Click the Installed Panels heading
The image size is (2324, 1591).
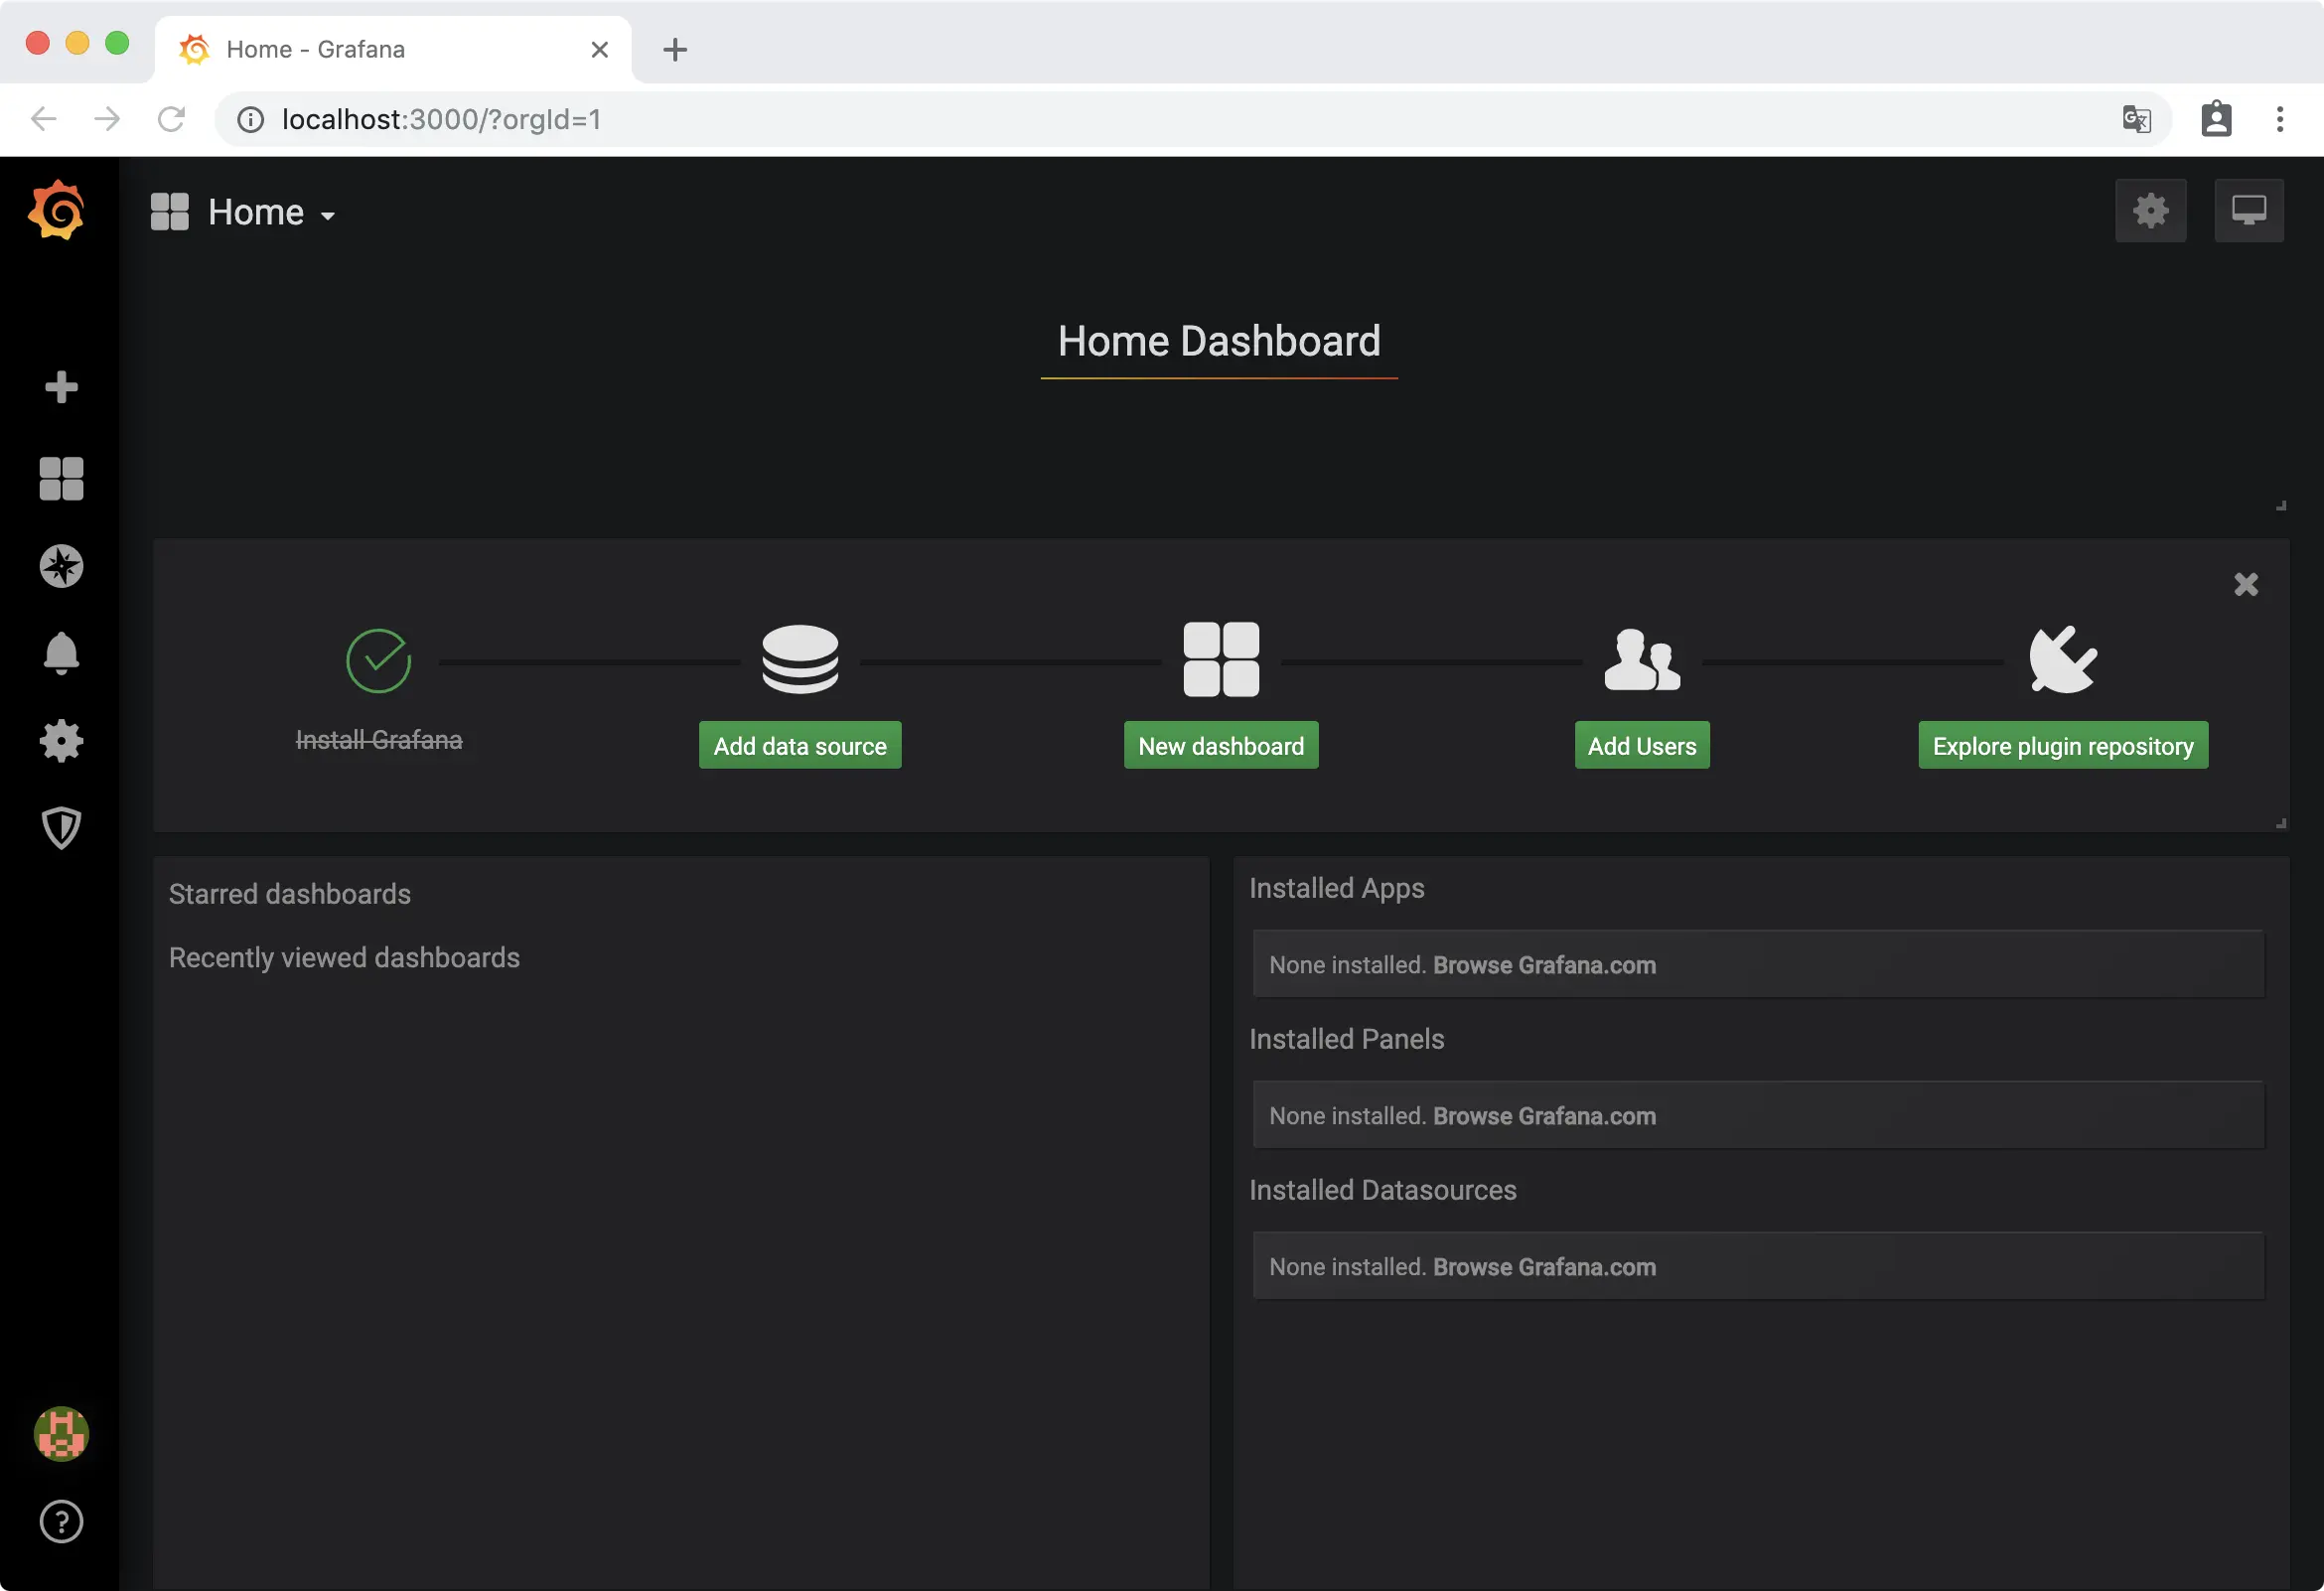pyautogui.click(x=1346, y=1039)
